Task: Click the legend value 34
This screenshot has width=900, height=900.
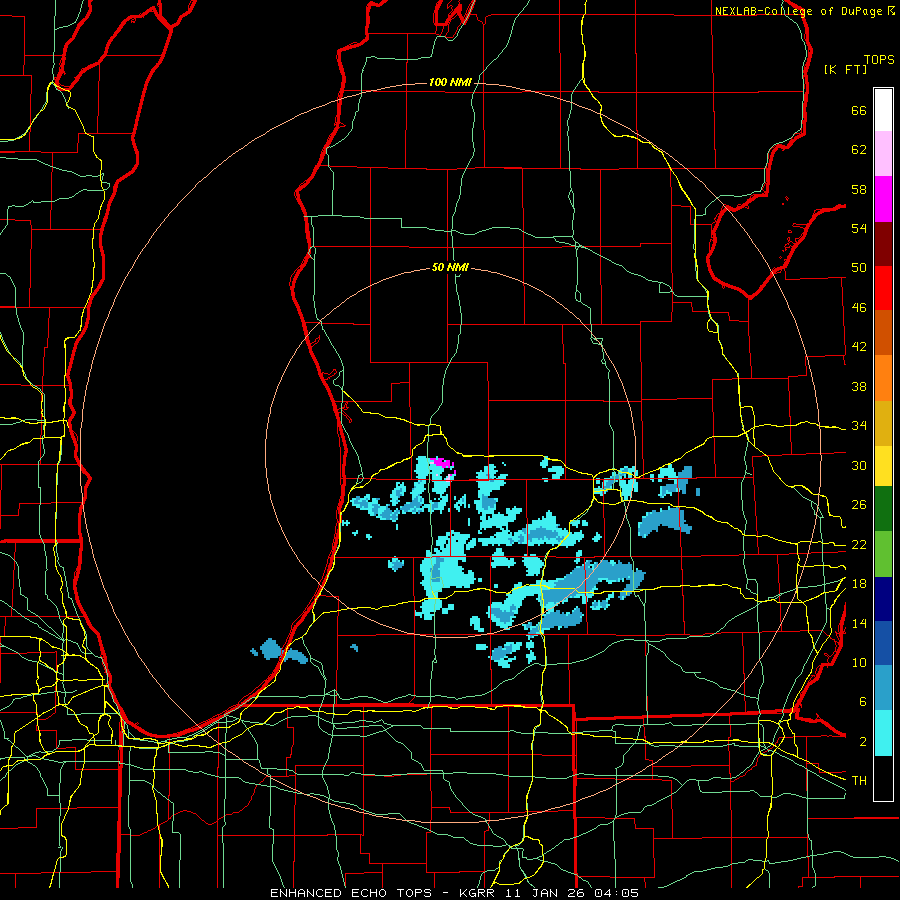Action: pos(859,425)
